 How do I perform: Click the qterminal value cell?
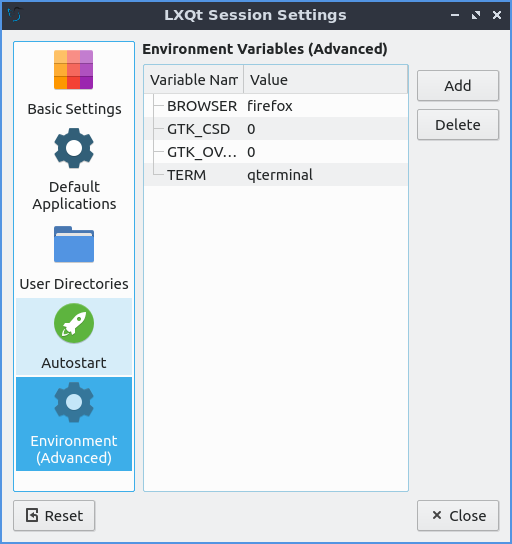click(x=280, y=175)
